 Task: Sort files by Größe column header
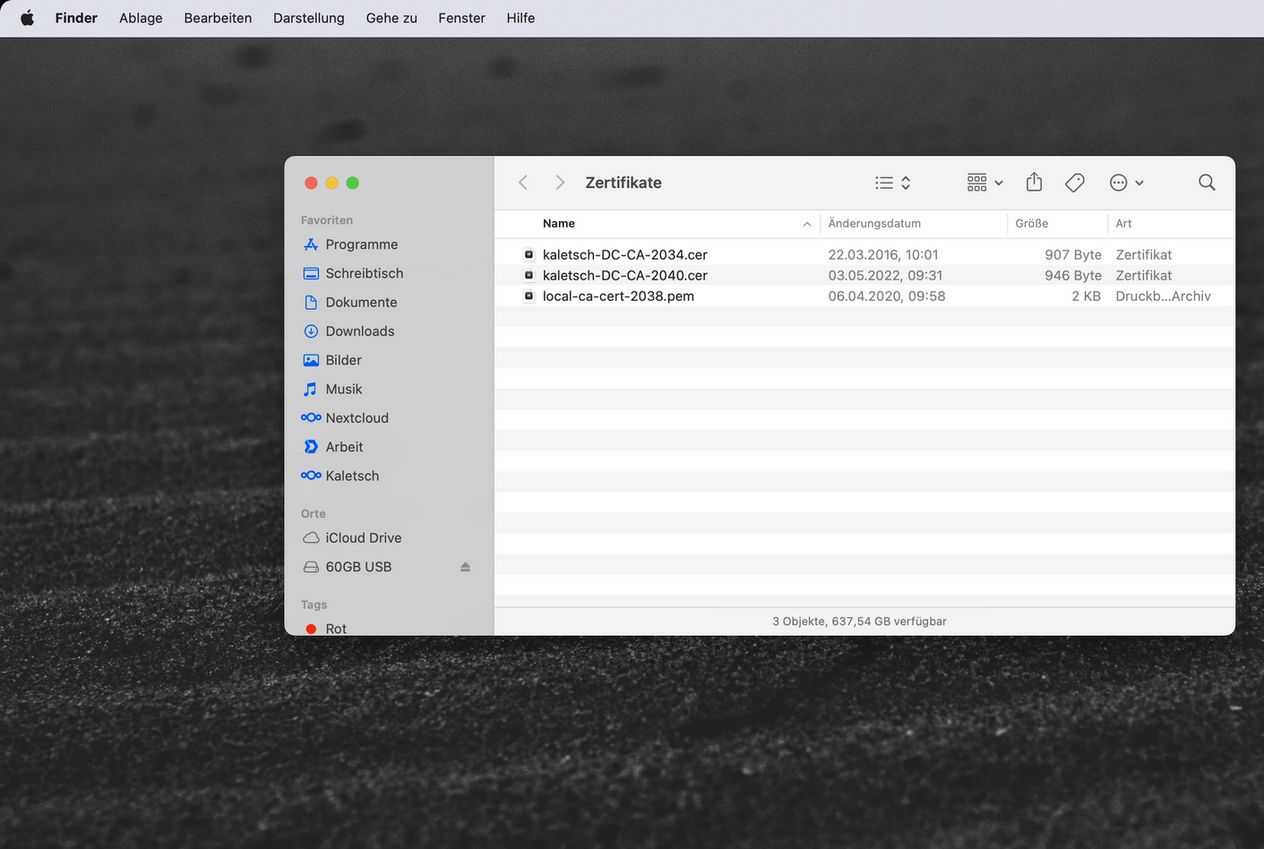(x=1031, y=224)
